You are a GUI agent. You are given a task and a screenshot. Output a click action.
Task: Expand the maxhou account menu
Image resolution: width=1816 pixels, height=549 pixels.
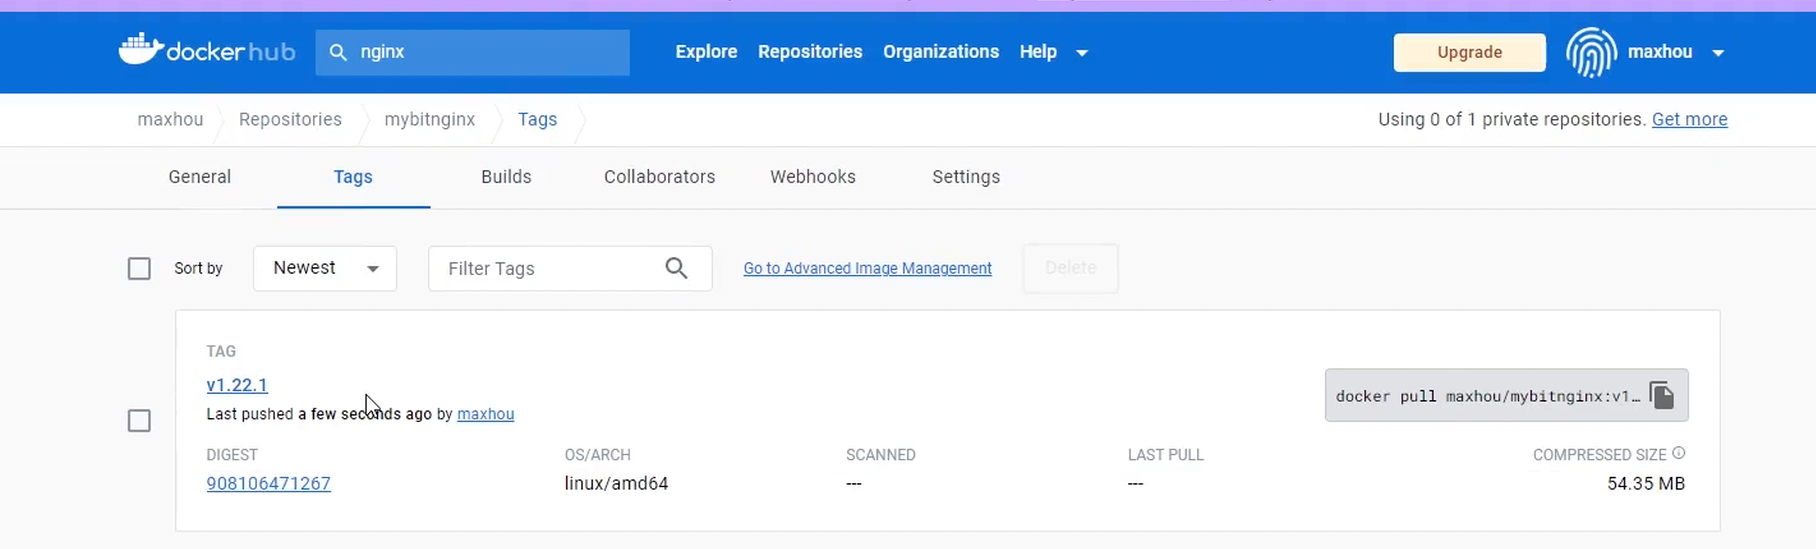tap(1718, 53)
